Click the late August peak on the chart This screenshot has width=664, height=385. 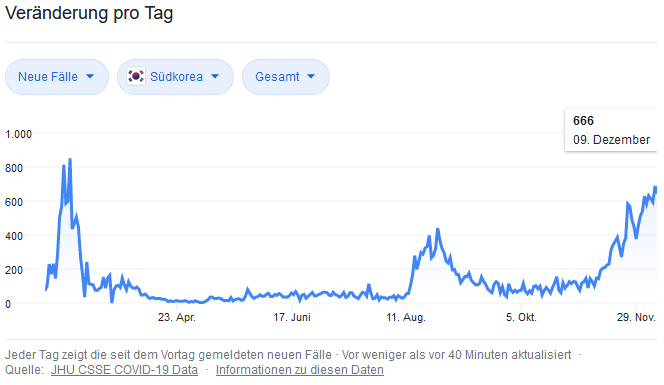(438, 230)
